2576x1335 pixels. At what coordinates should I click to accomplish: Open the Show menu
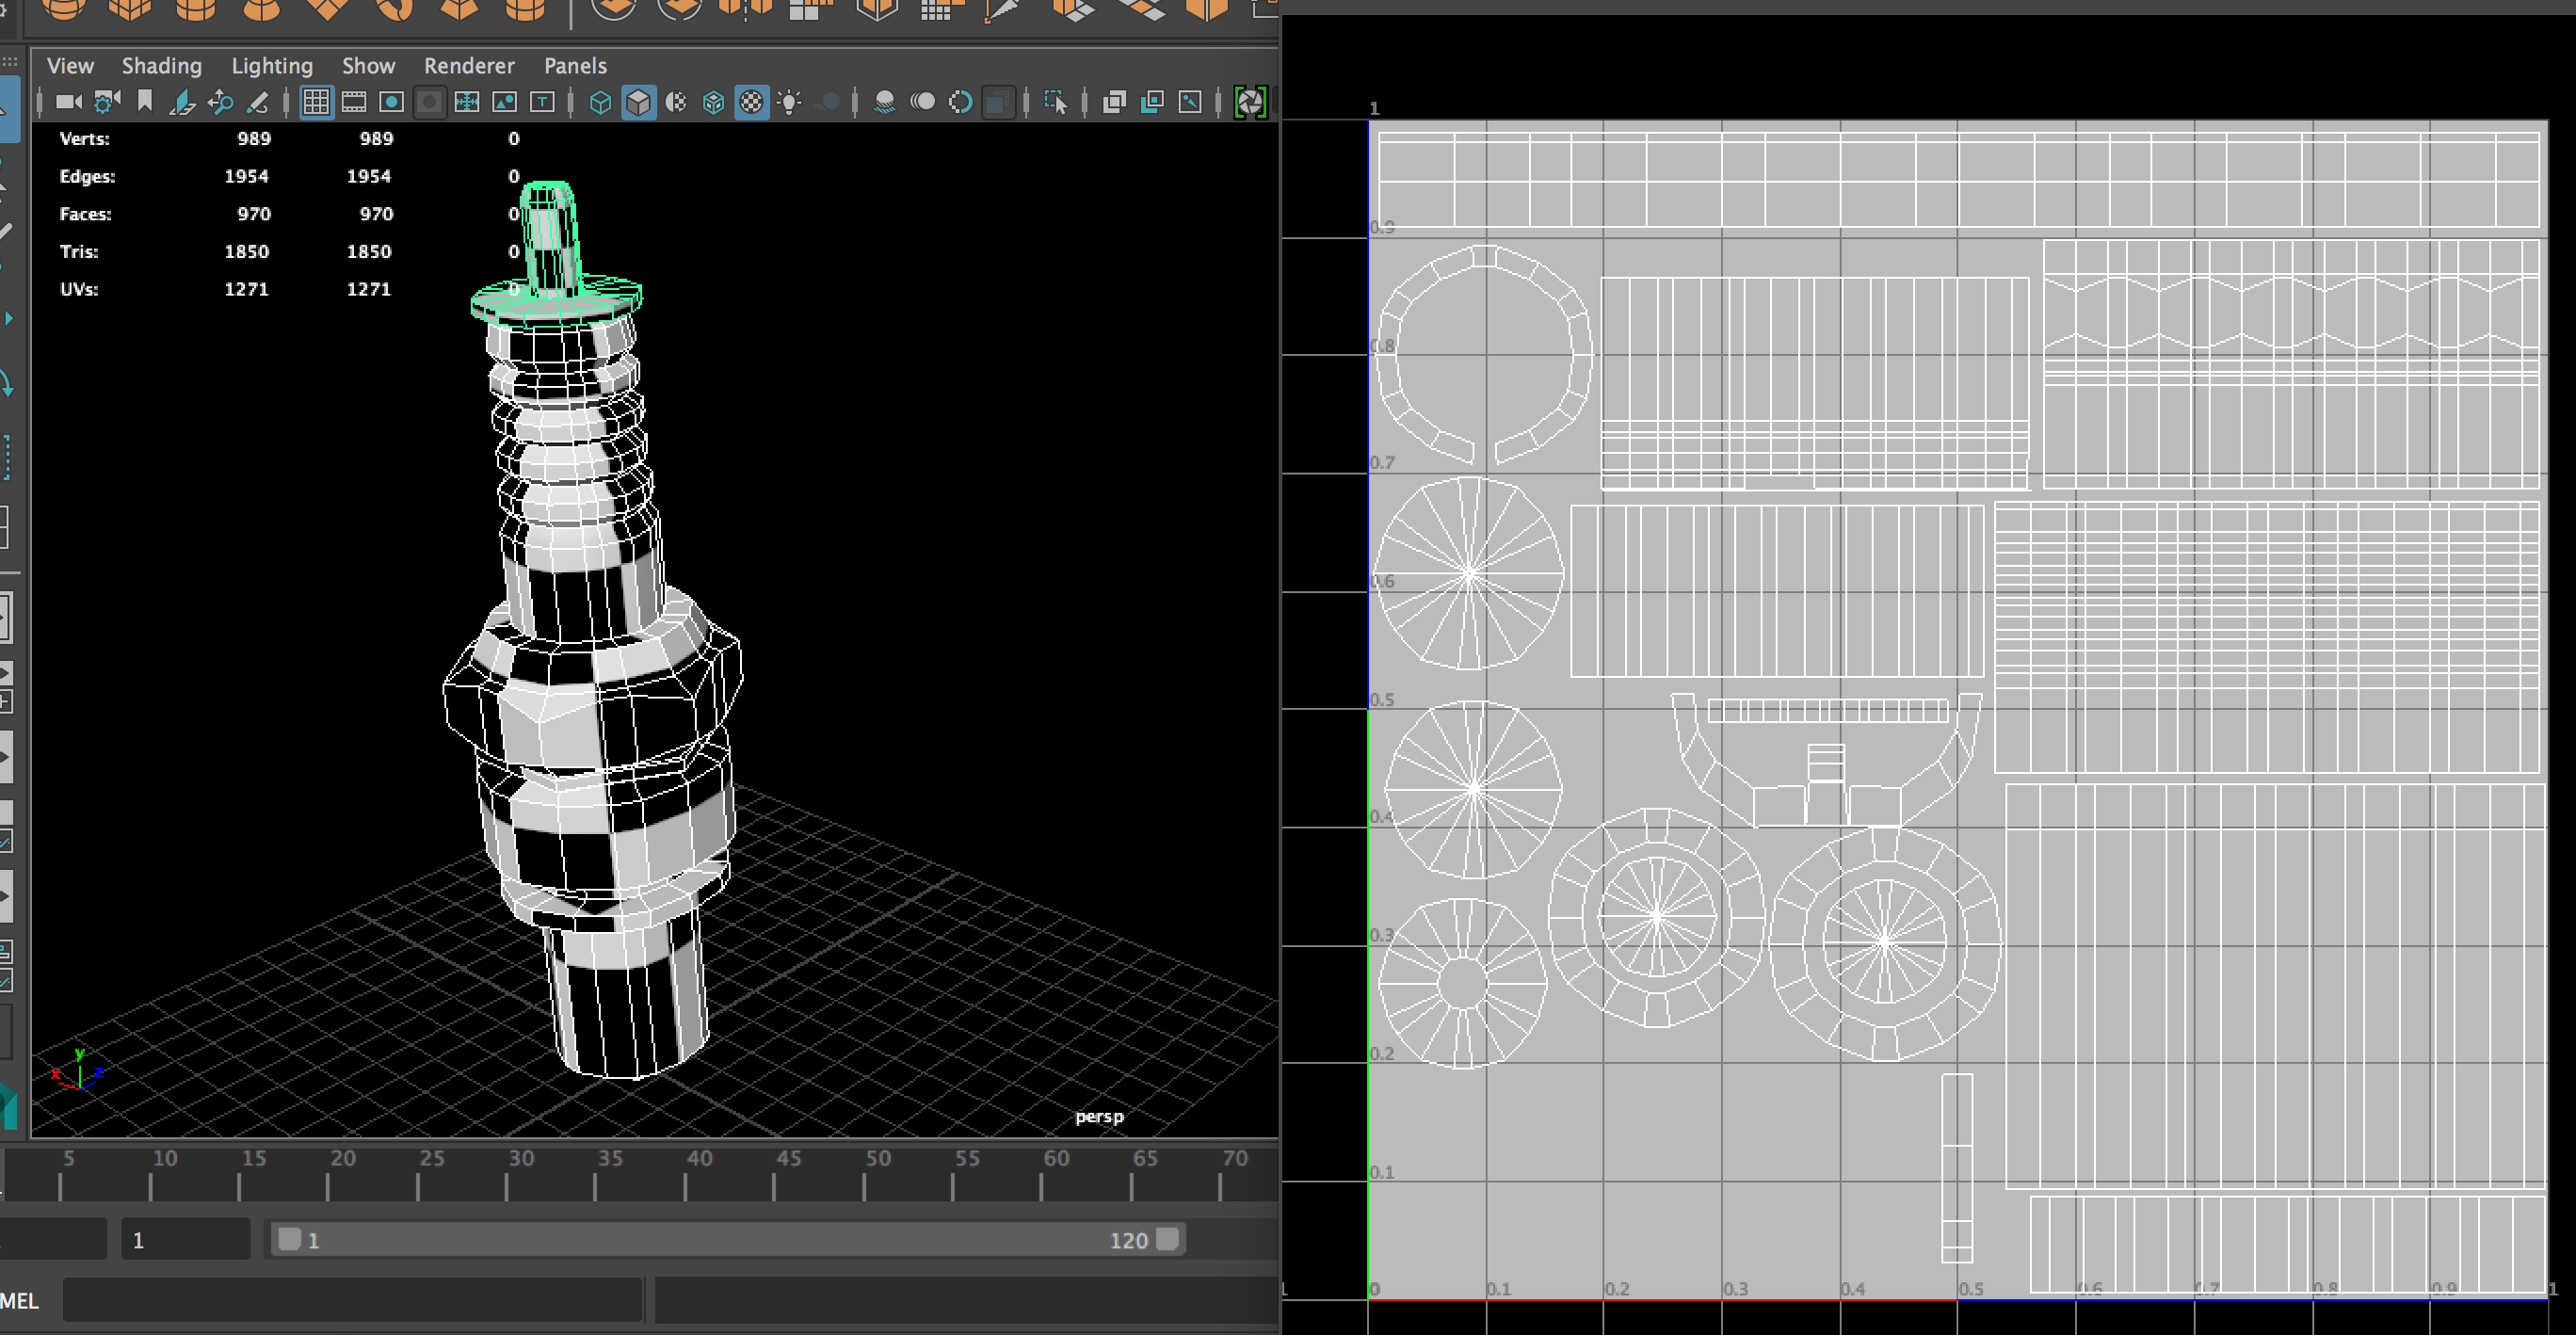368,66
